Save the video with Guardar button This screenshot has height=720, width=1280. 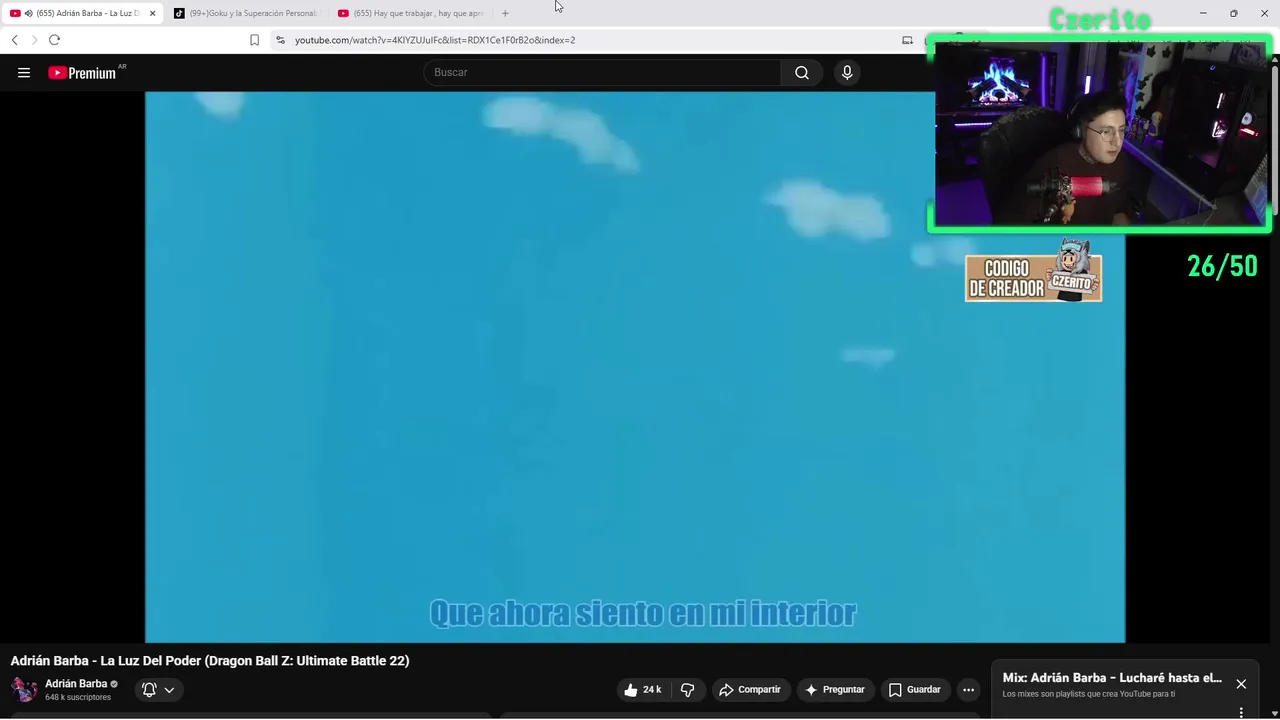914,689
